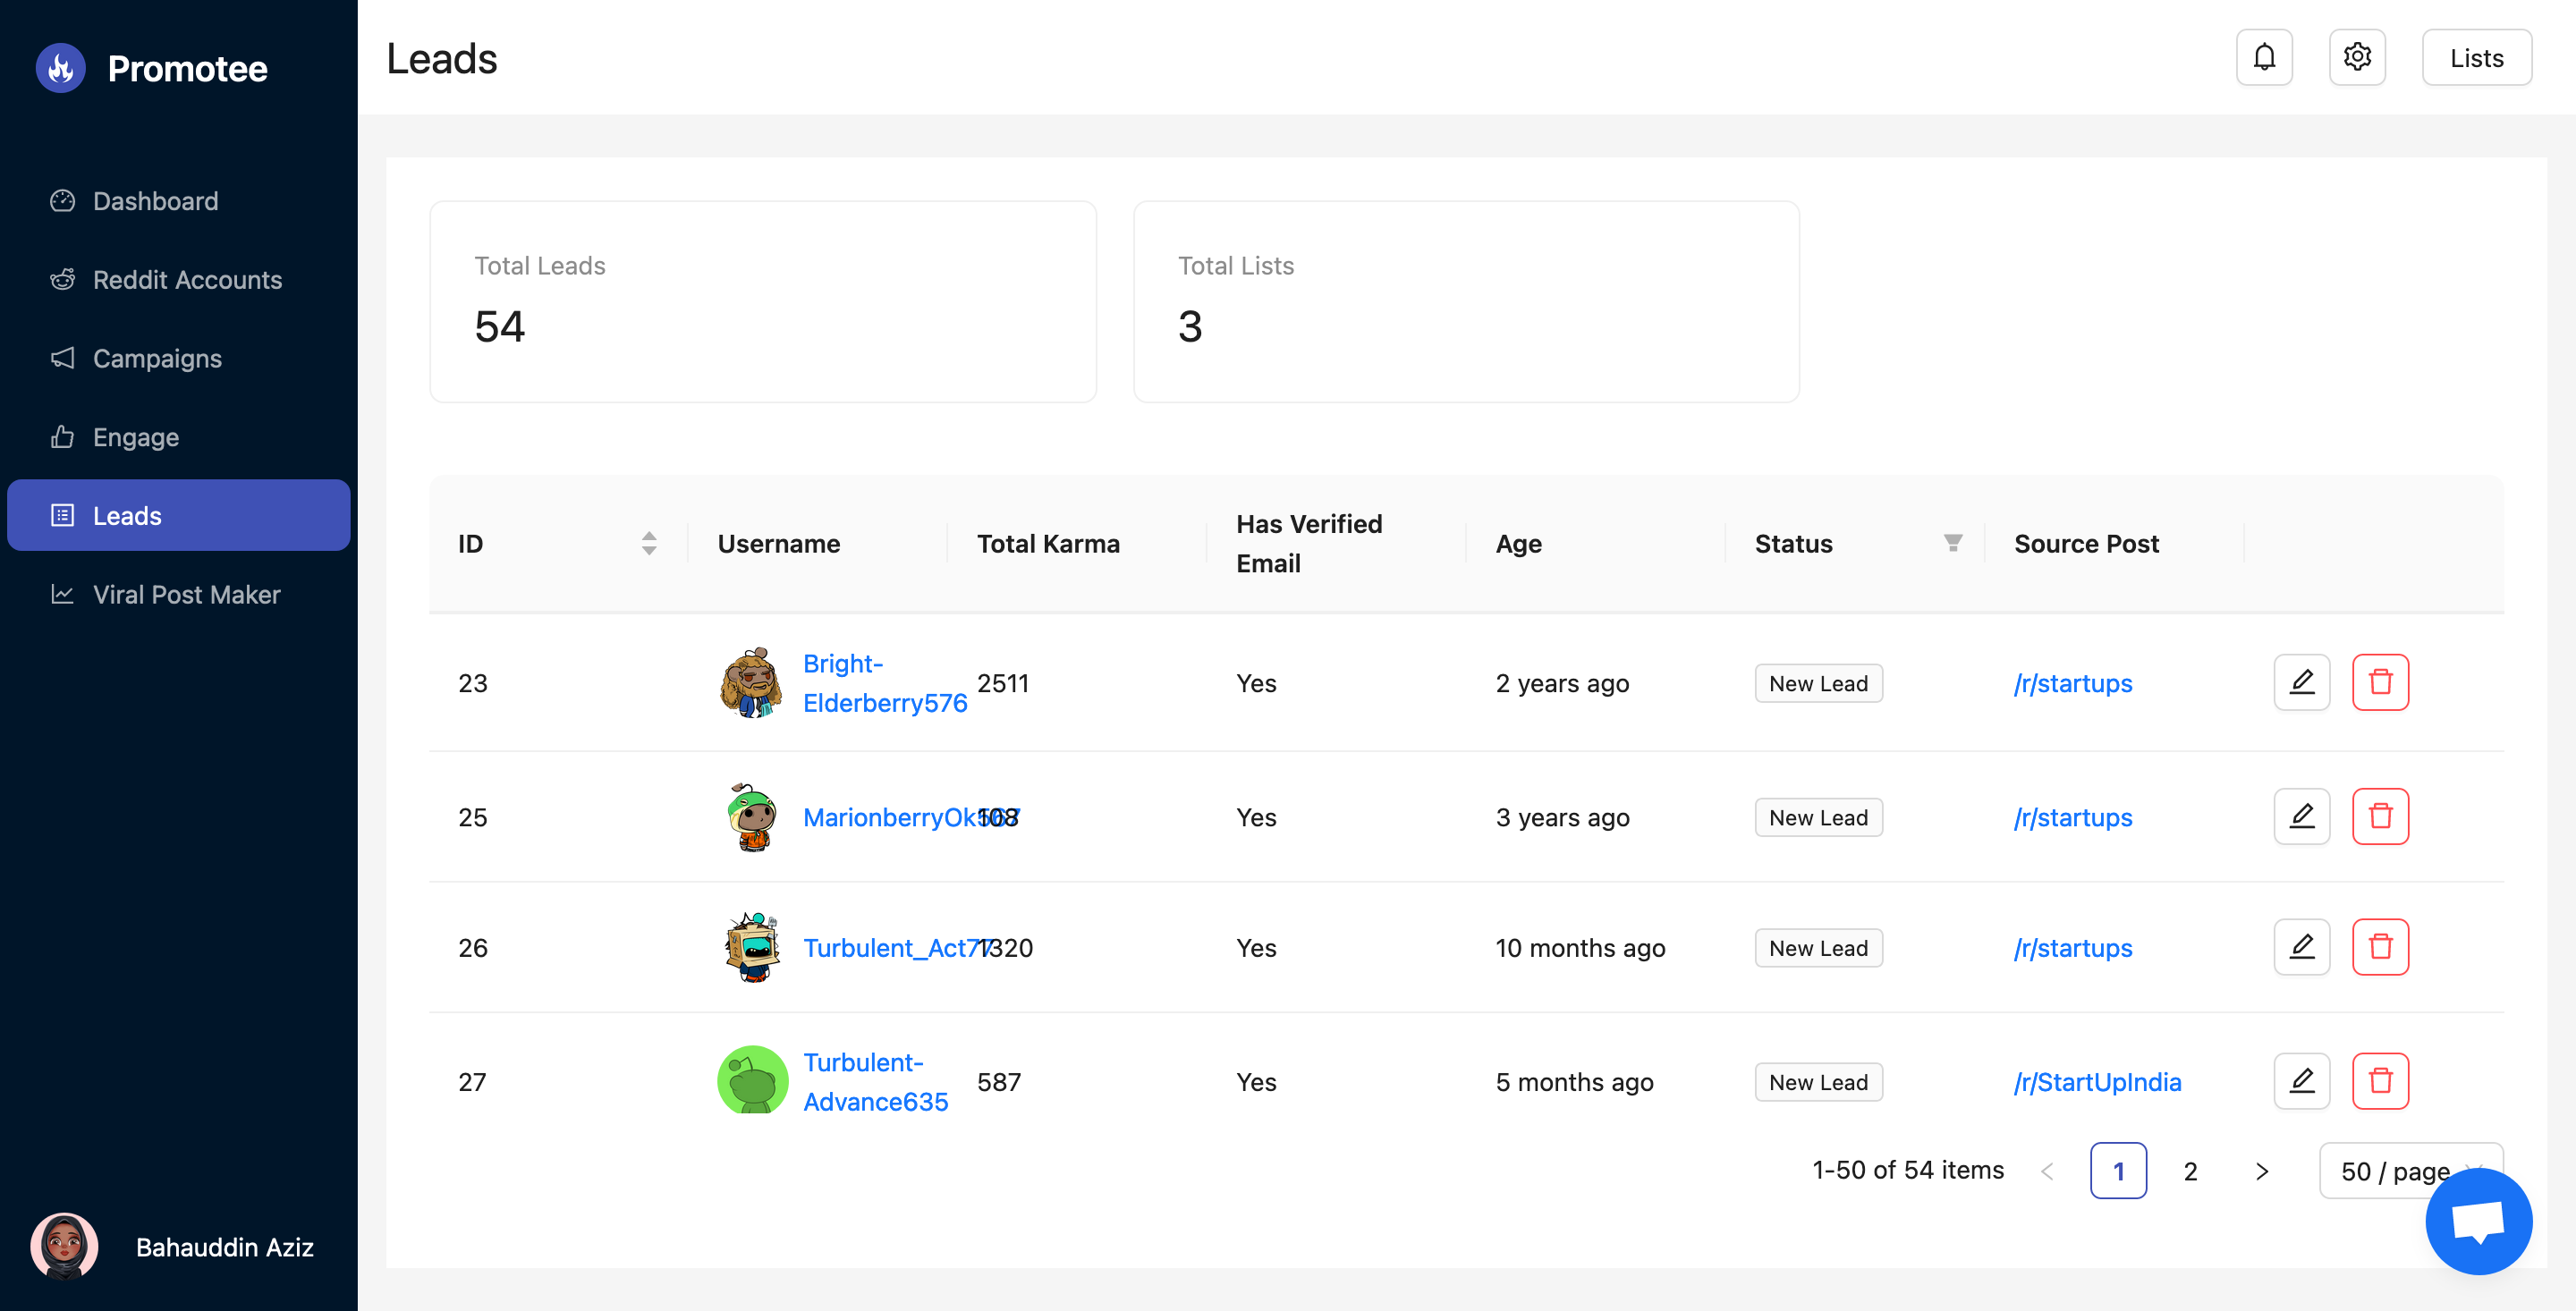Click the Lists button
The width and height of the screenshot is (2576, 1311).
coord(2476,58)
